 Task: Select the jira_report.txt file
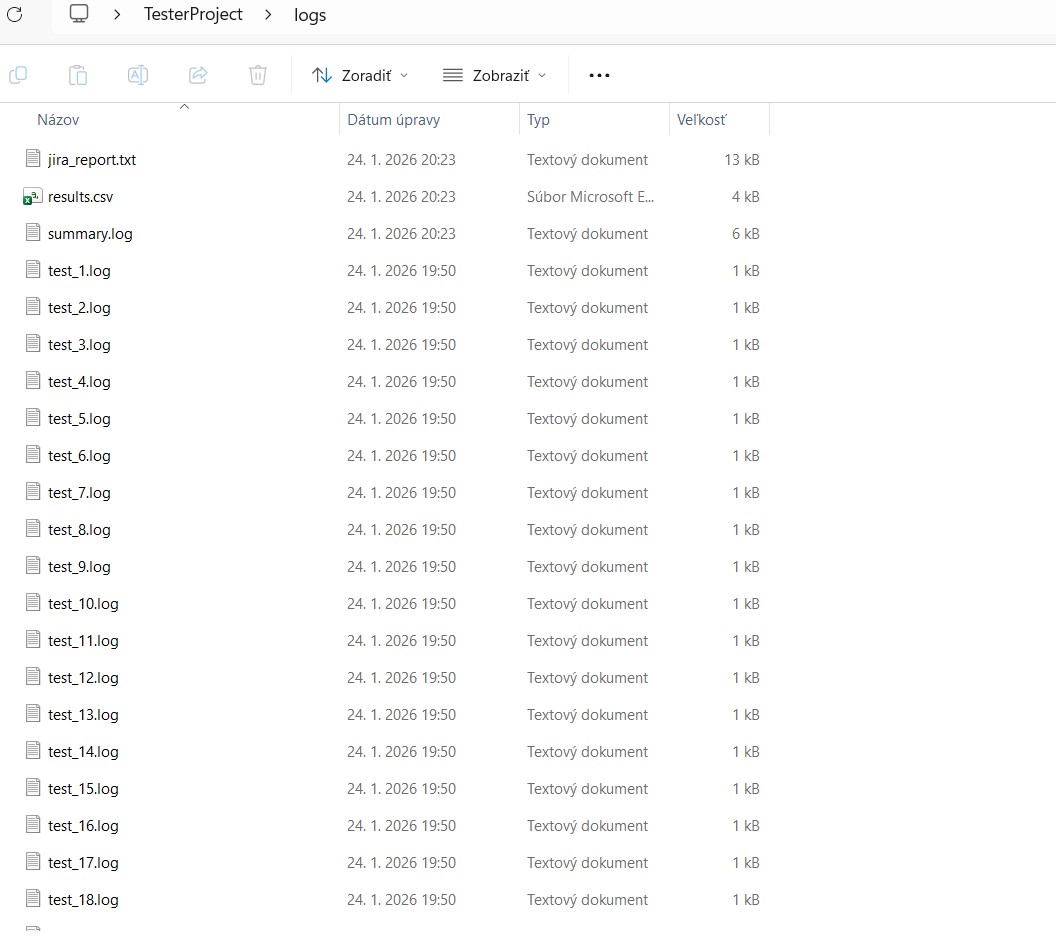(x=91, y=160)
